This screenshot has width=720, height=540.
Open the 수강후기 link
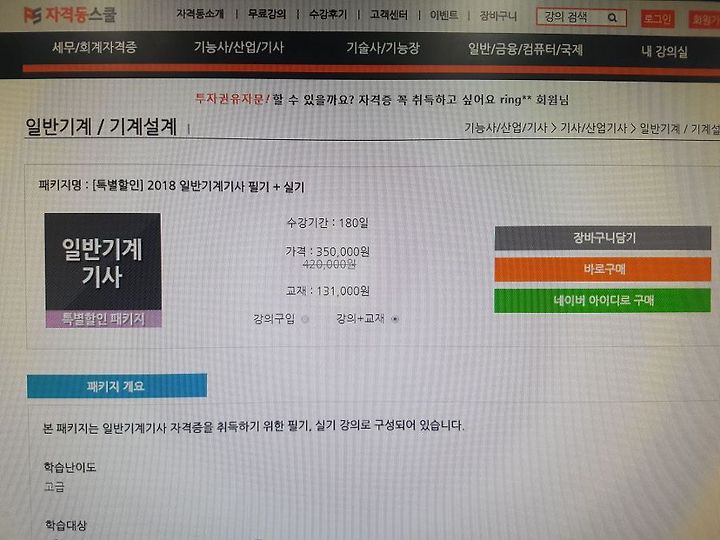click(x=328, y=14)
